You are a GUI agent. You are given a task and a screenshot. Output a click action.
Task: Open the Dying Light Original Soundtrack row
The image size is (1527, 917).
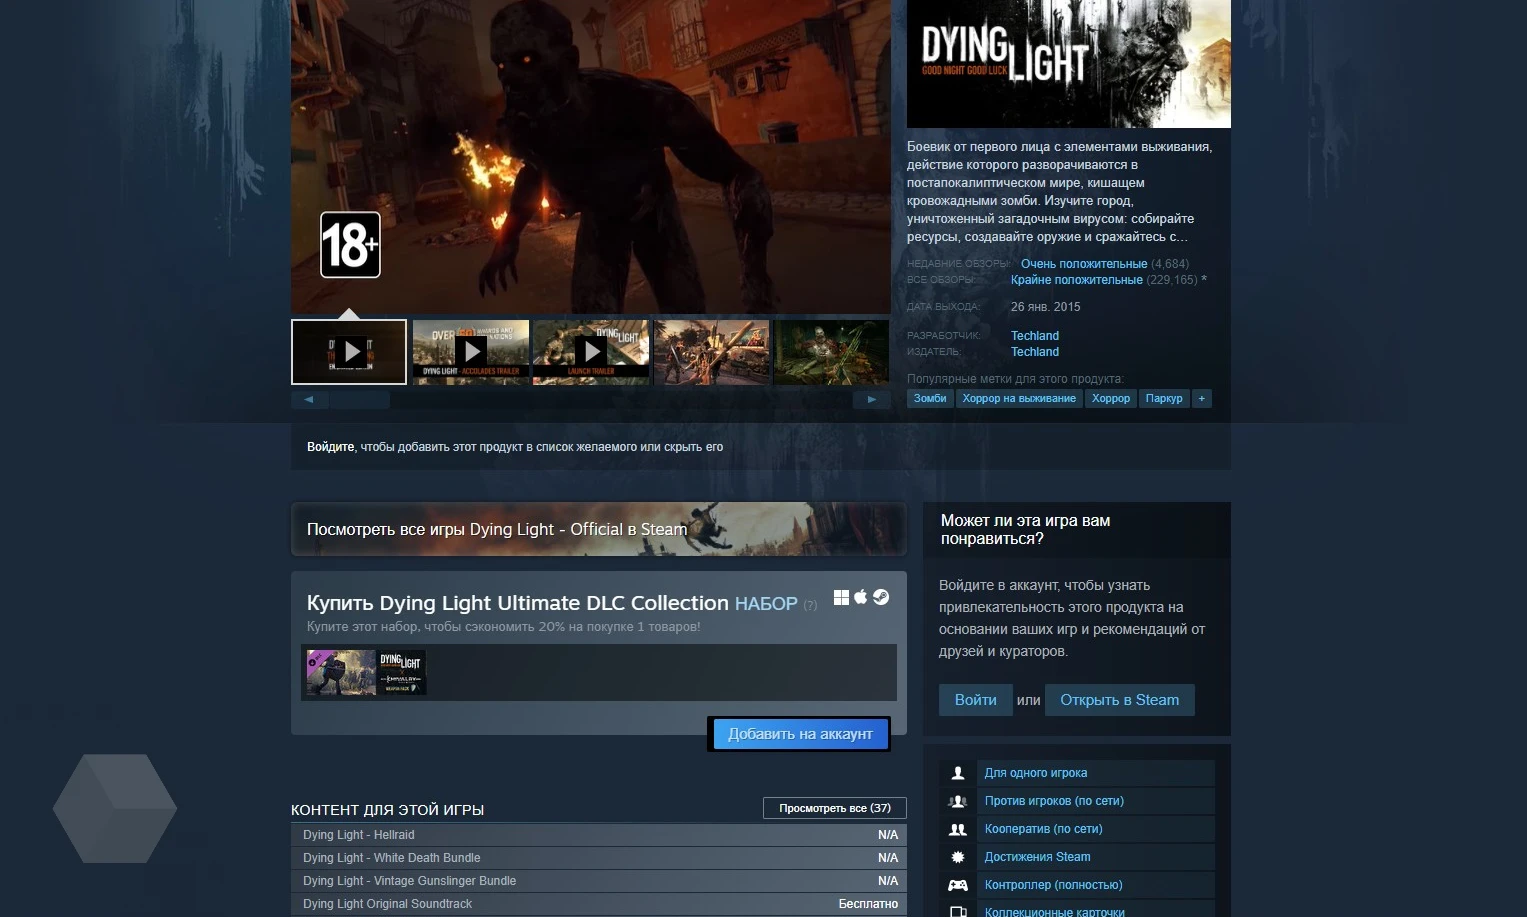pyautogui.click(x=598, y=904)
